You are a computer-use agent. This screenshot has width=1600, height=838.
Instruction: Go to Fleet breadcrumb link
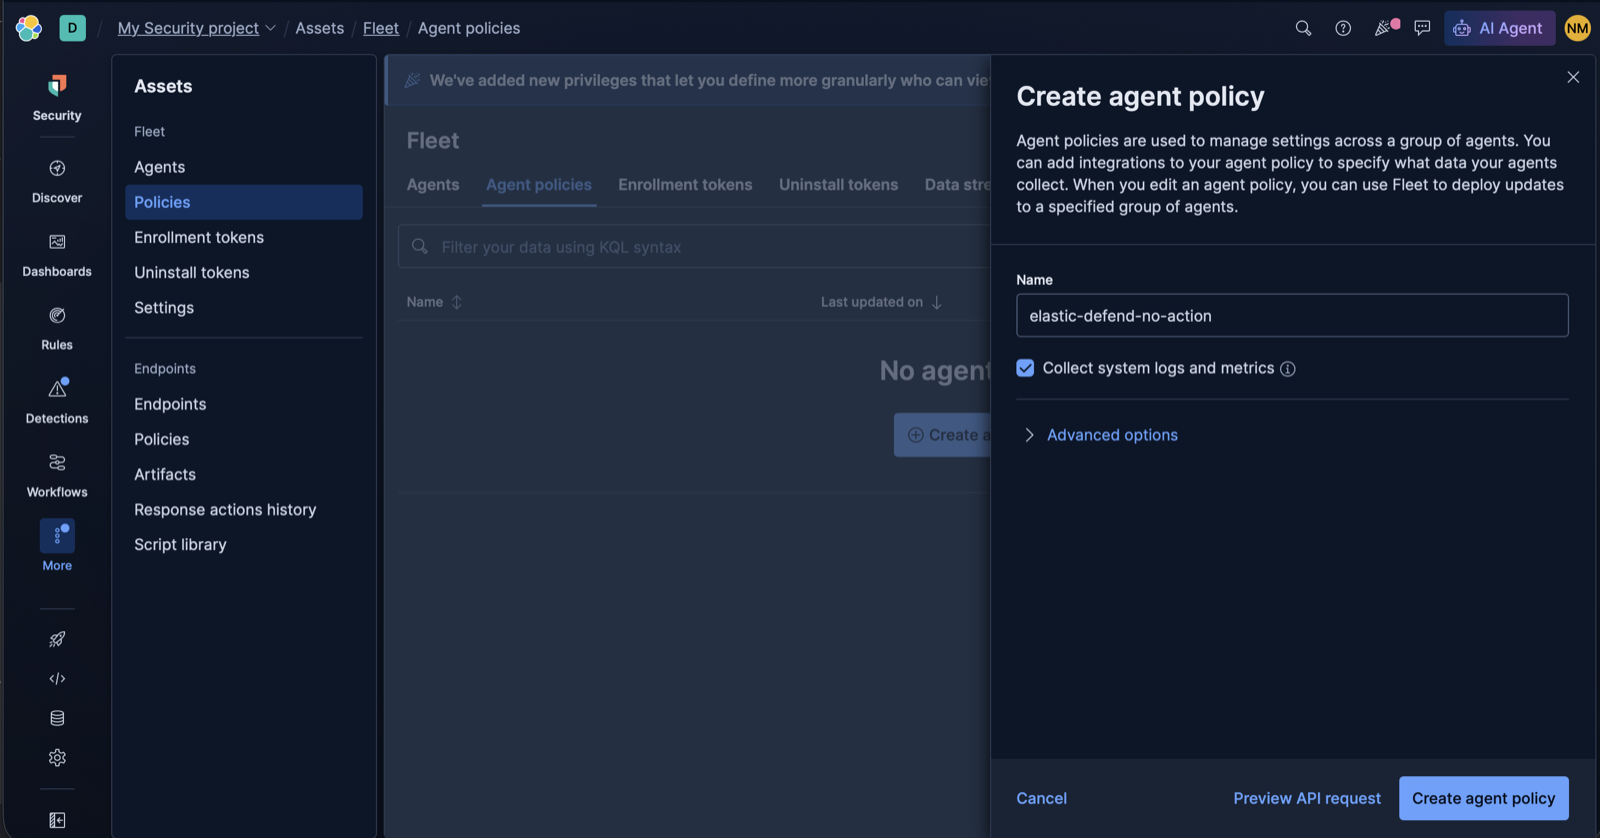[381, 28]
